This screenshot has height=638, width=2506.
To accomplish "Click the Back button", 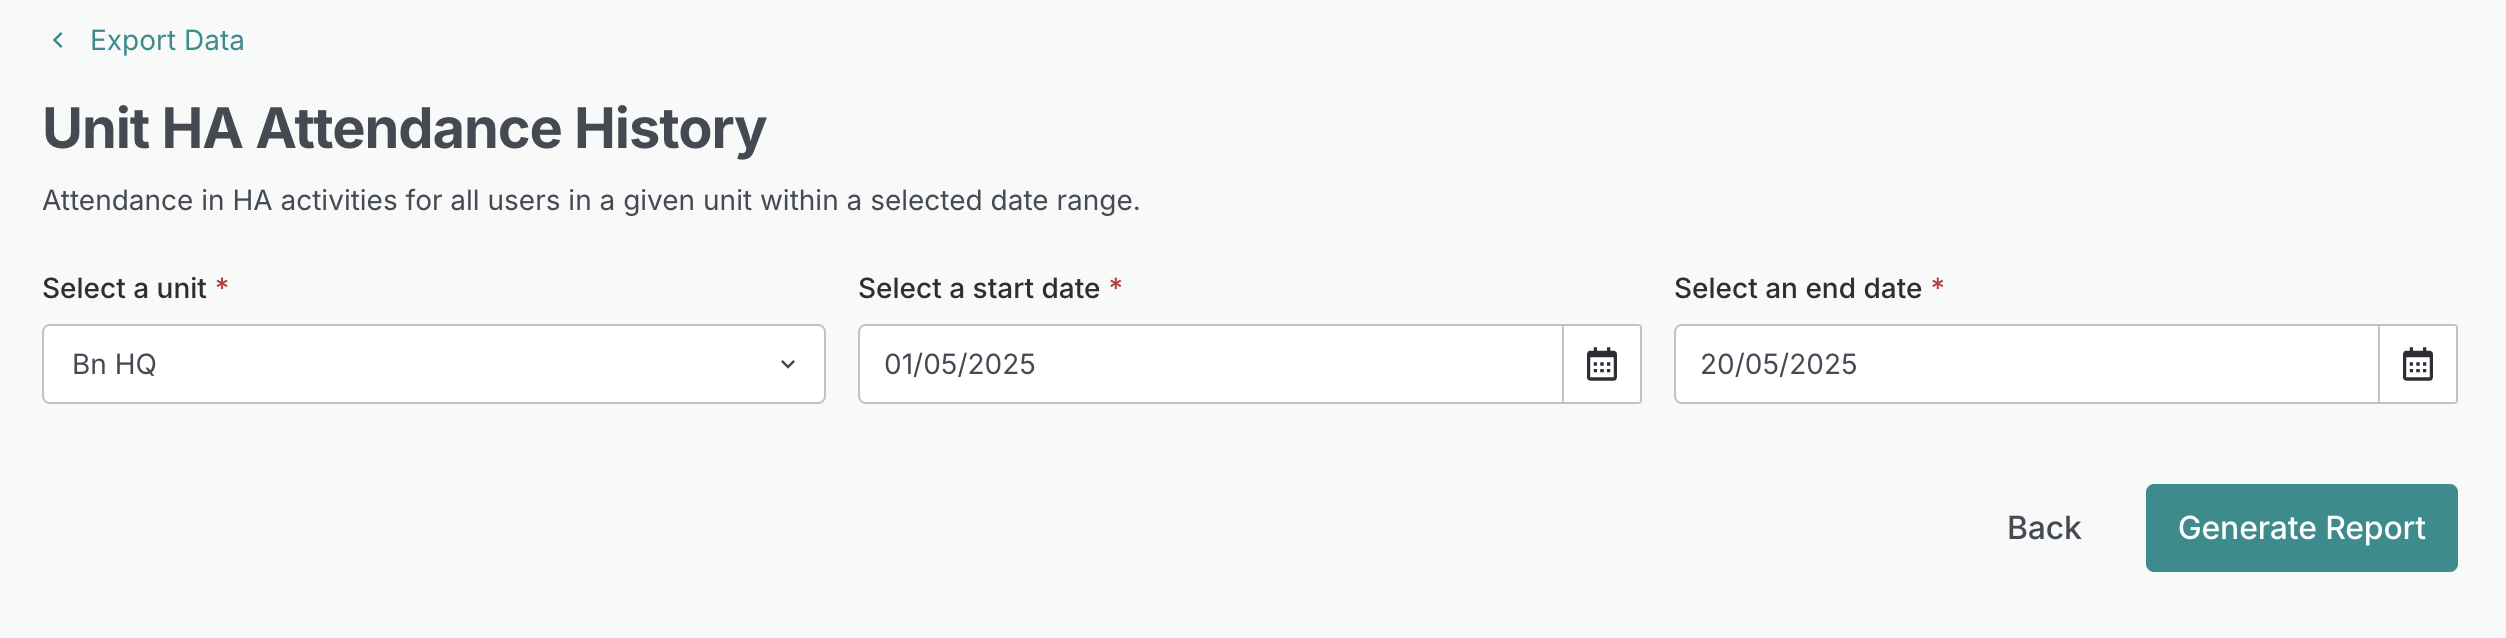I will [x=2043, y=528].
